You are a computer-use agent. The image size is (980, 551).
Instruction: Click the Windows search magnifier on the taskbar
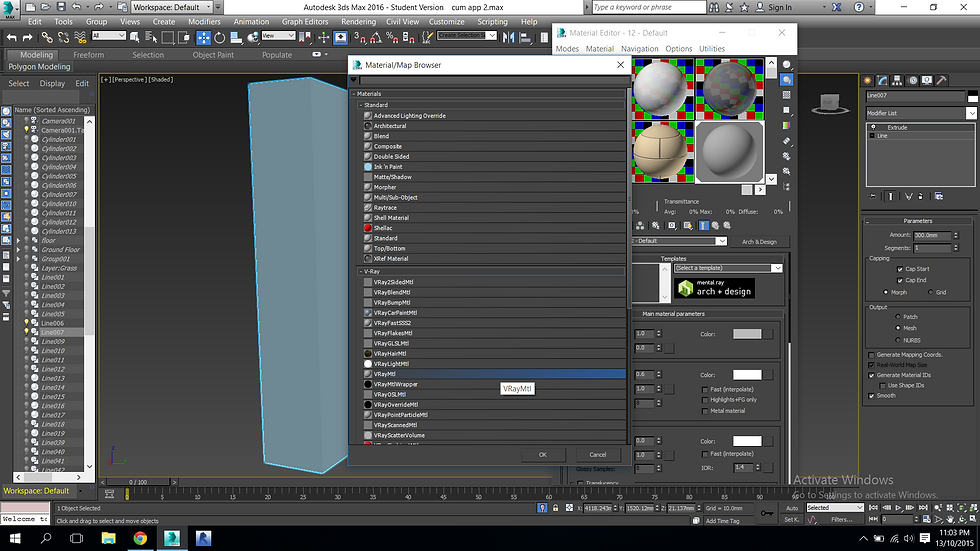46,539
